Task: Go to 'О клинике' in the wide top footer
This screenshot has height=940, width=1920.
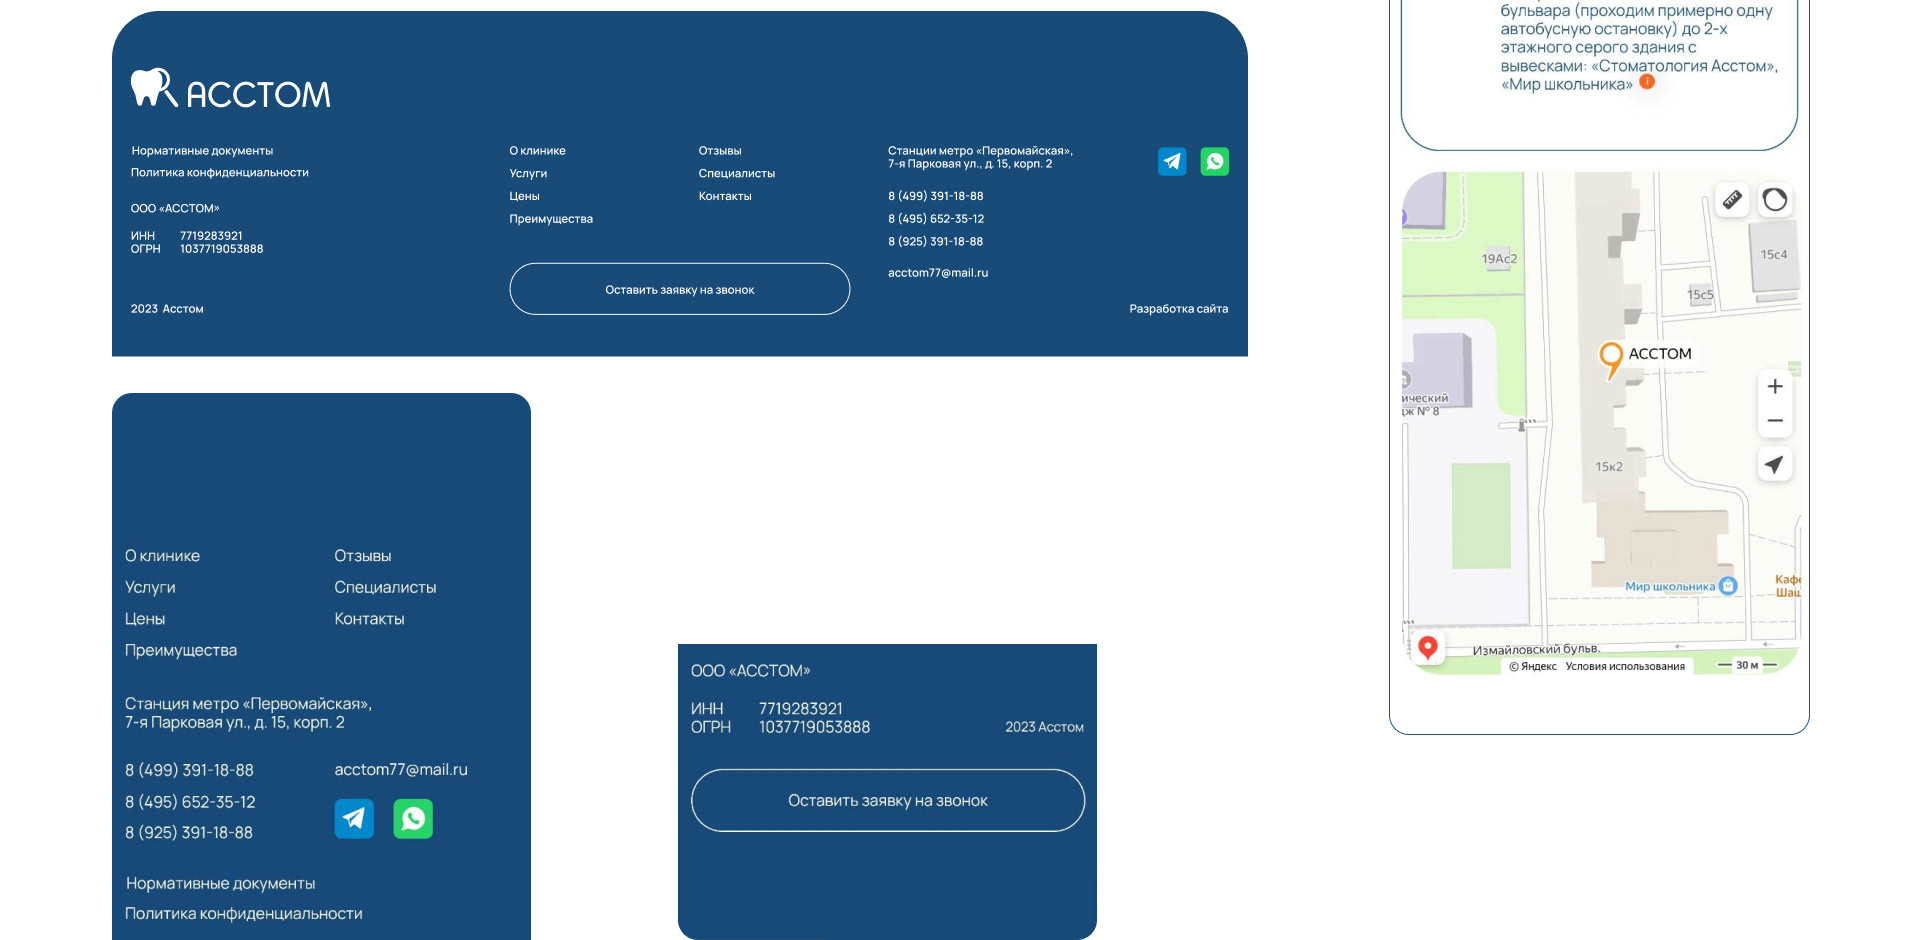Action: (537, 151)
